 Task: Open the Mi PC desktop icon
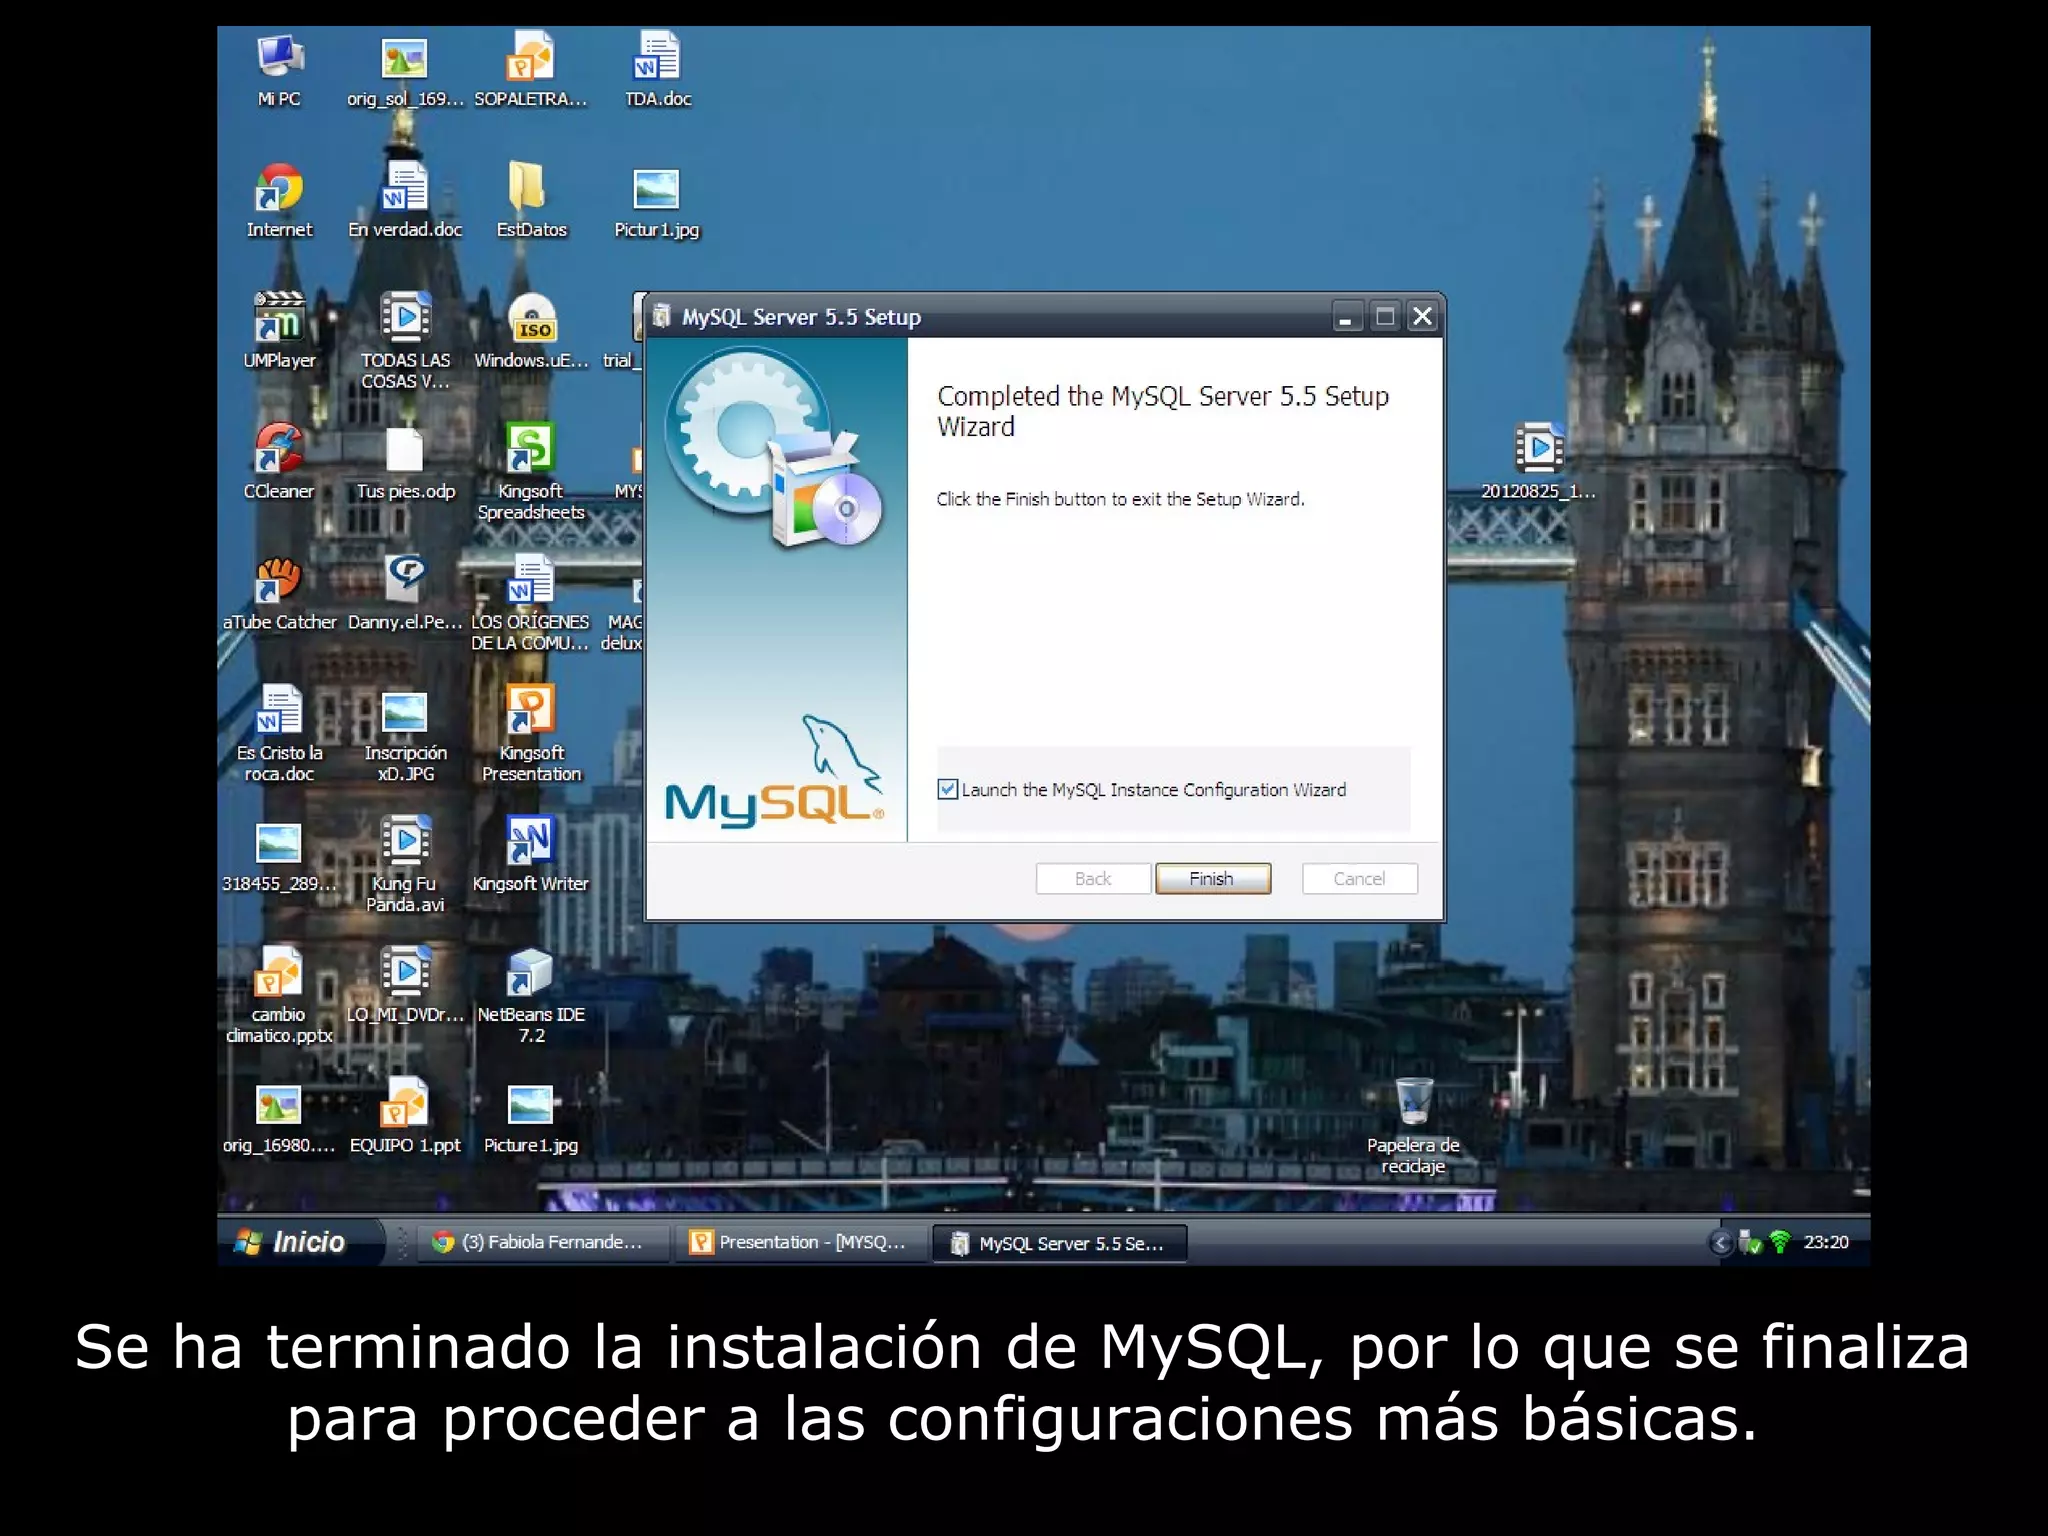tap(279, 58)
